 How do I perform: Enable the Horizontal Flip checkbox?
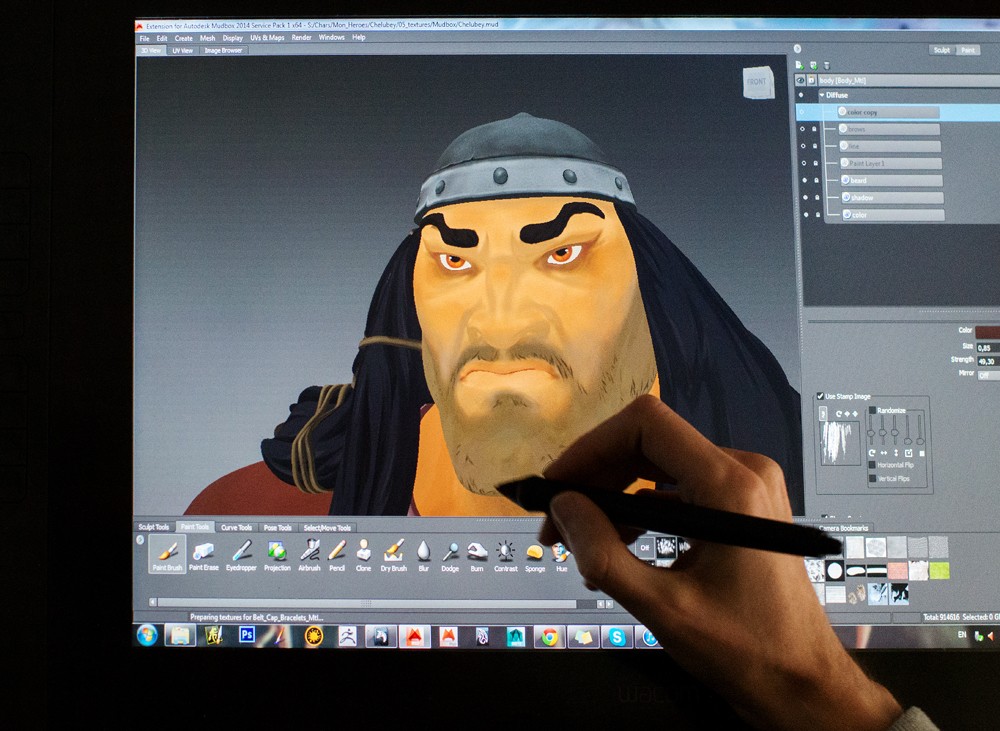pos(872,465)
